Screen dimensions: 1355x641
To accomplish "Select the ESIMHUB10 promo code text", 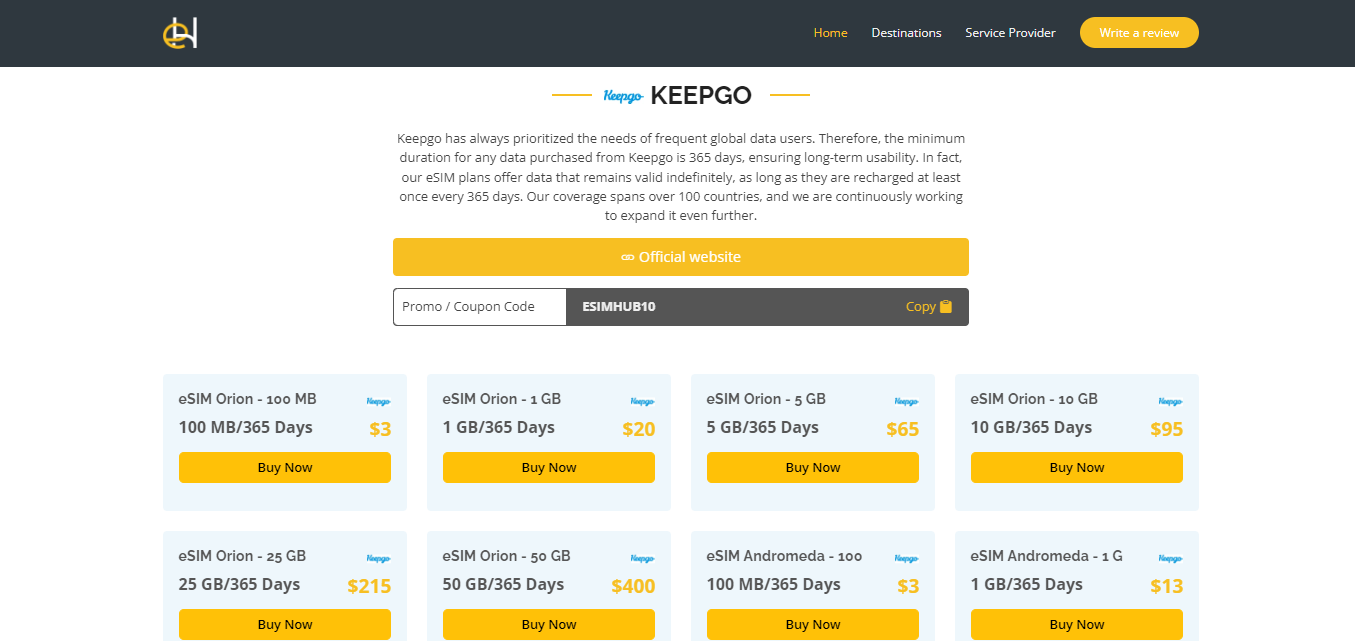I will pos(619,307).
